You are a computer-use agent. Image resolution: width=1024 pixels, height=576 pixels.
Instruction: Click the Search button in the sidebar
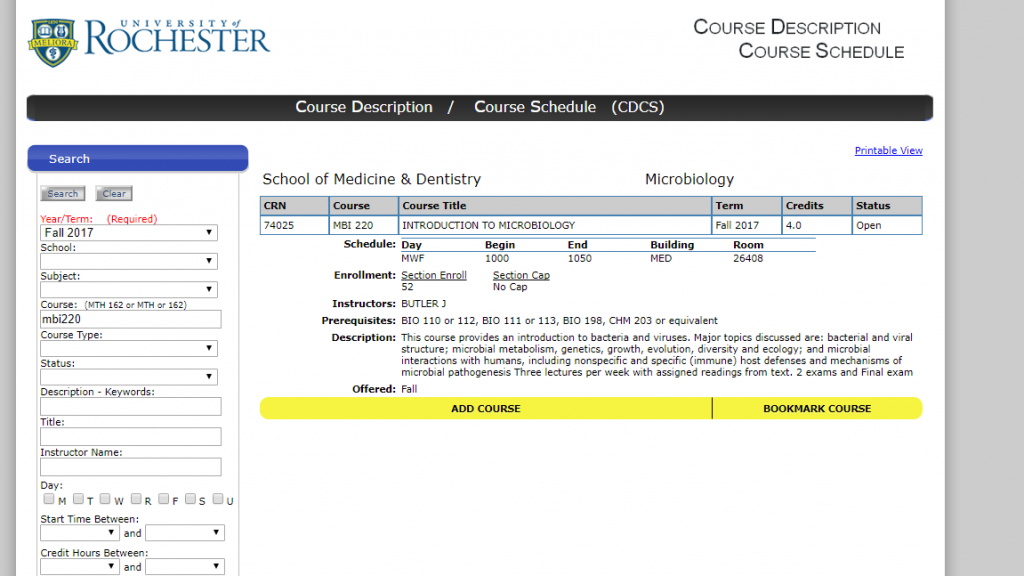click(x=63, y=193)
